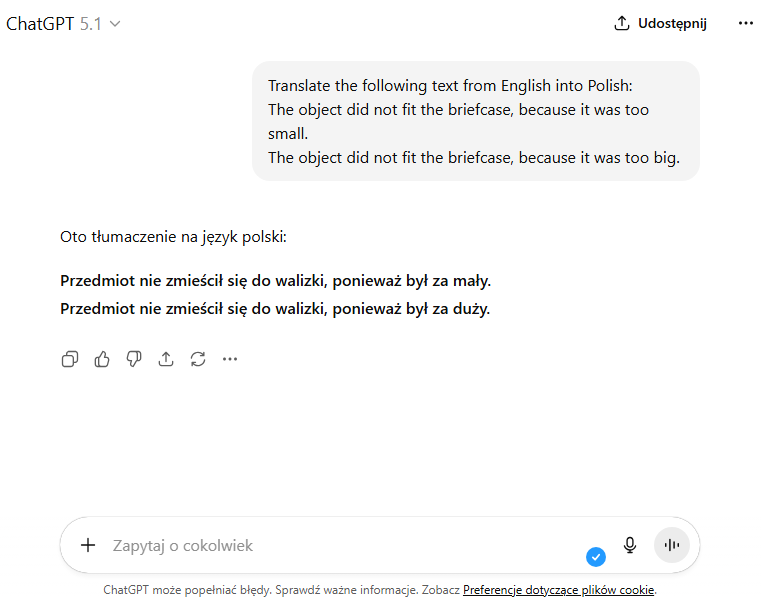Click the blue checkmark badge in input box
Image resolution: width=761 pixels, height=597 pixels.
pyautogui.click(x=596, y=557)
